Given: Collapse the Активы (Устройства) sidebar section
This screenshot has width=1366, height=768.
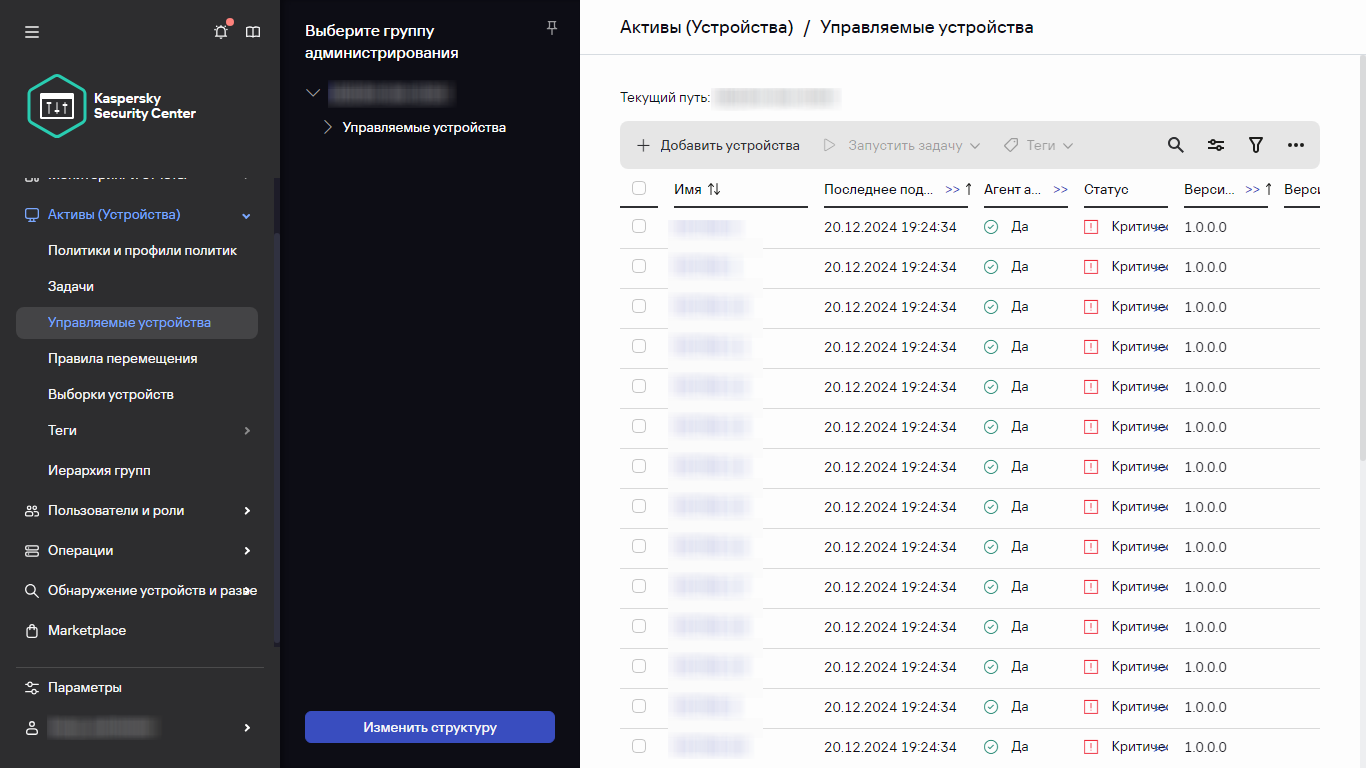Looking at the screenshot, I should 245,214.
